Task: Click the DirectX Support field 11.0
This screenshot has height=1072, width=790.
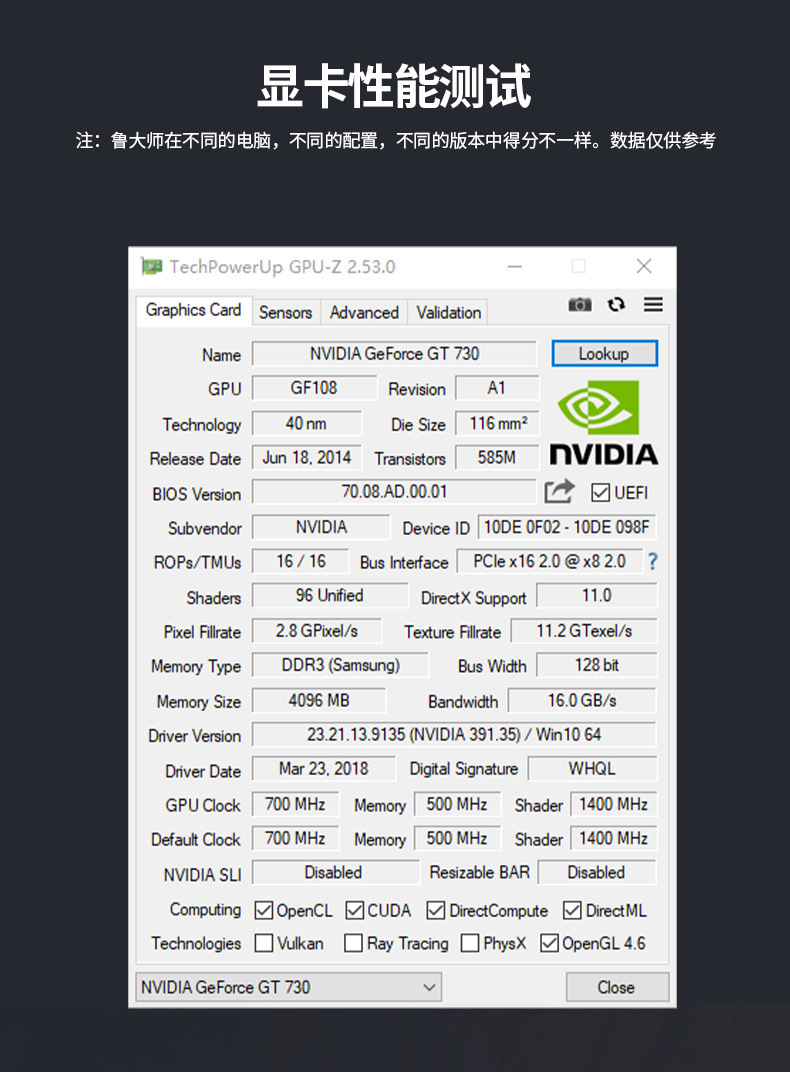Action: pos(597,595)
